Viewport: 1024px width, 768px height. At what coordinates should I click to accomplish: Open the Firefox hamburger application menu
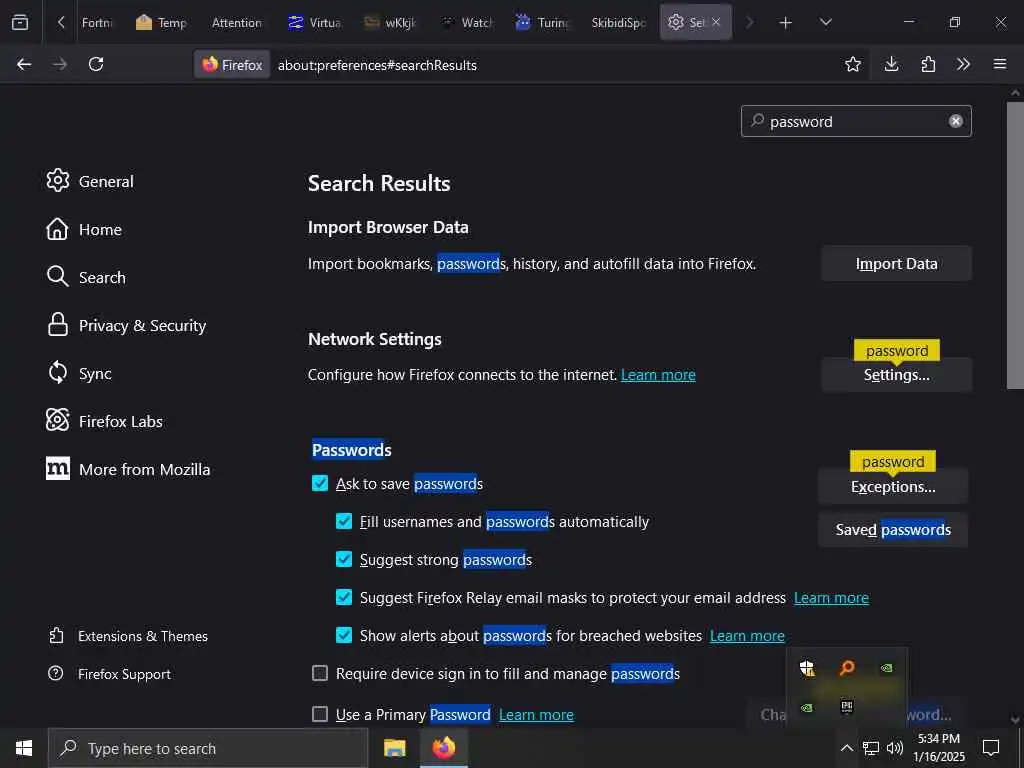(999, 64)
